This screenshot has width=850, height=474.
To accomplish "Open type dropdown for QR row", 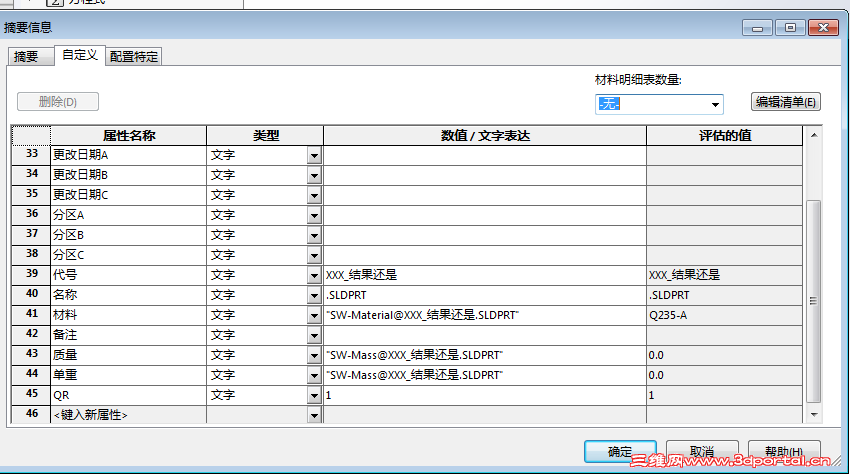I will (x=314, y=396).
